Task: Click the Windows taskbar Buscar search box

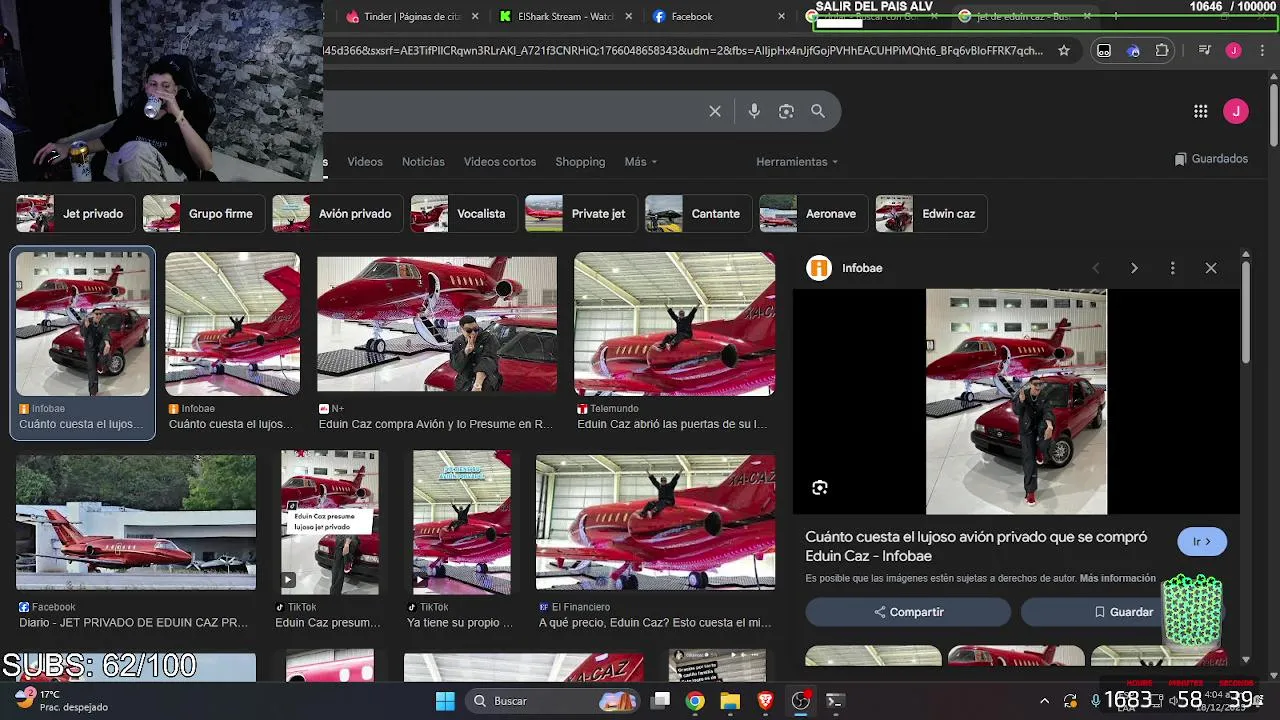Action: (555, 701)
